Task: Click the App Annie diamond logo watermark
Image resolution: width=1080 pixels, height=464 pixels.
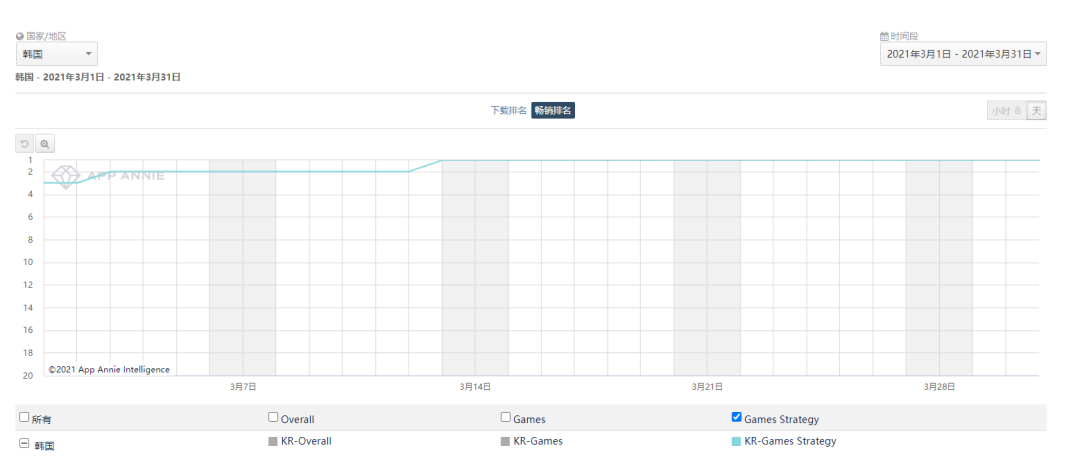Action: coord(66,177)
